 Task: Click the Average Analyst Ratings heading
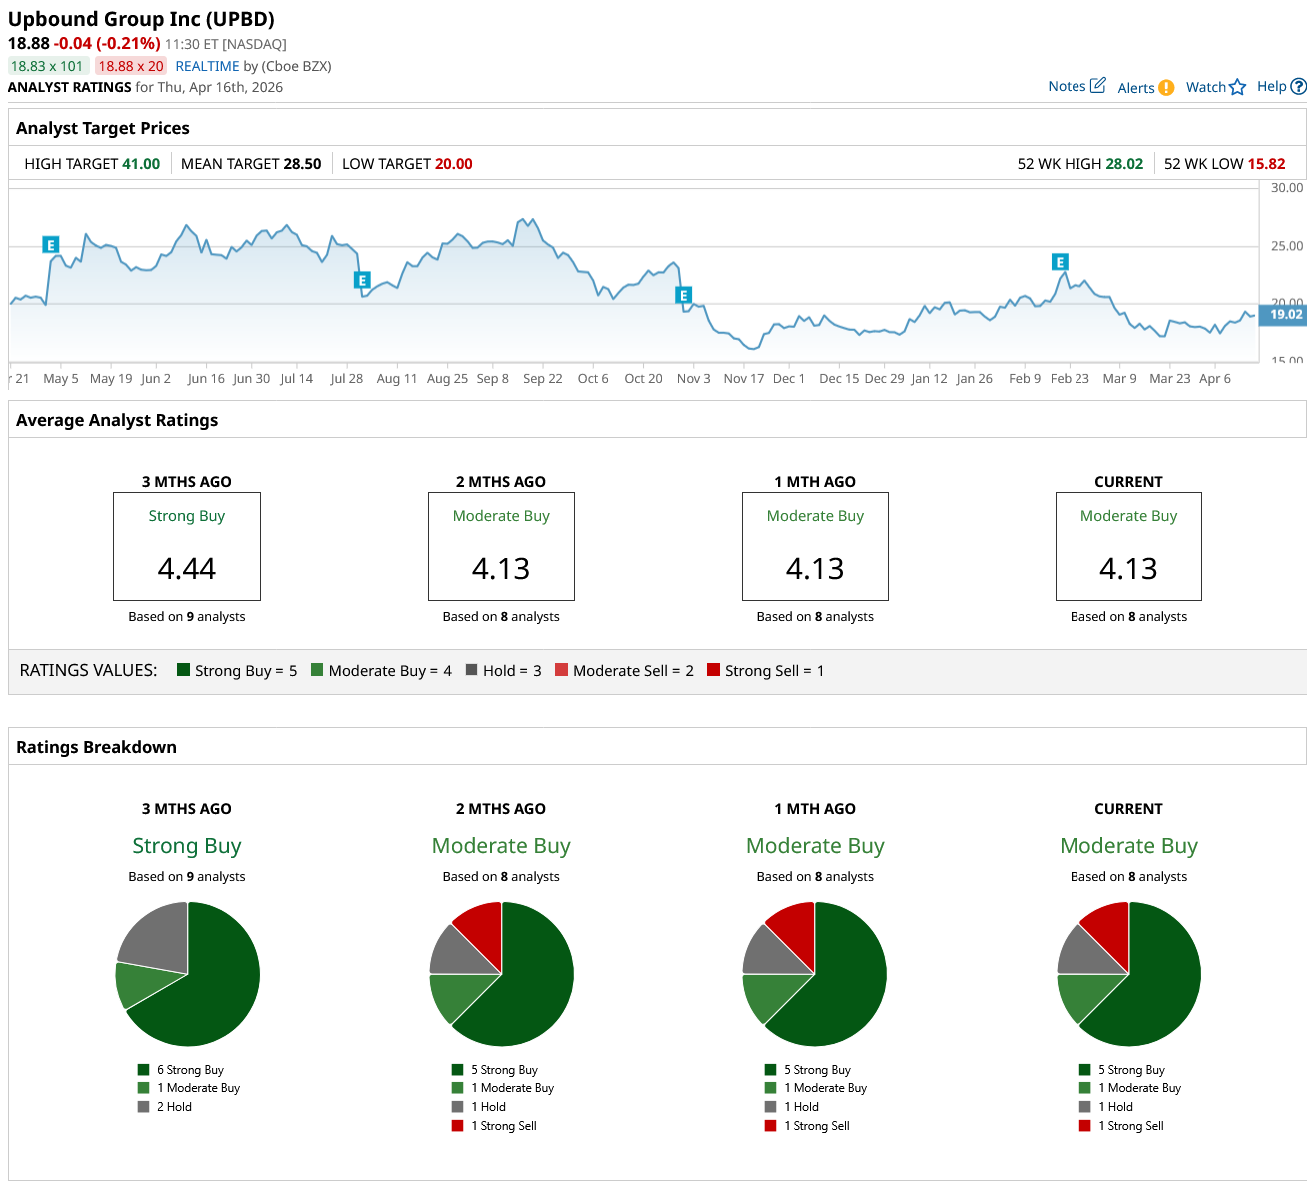(x=117, y=420)
